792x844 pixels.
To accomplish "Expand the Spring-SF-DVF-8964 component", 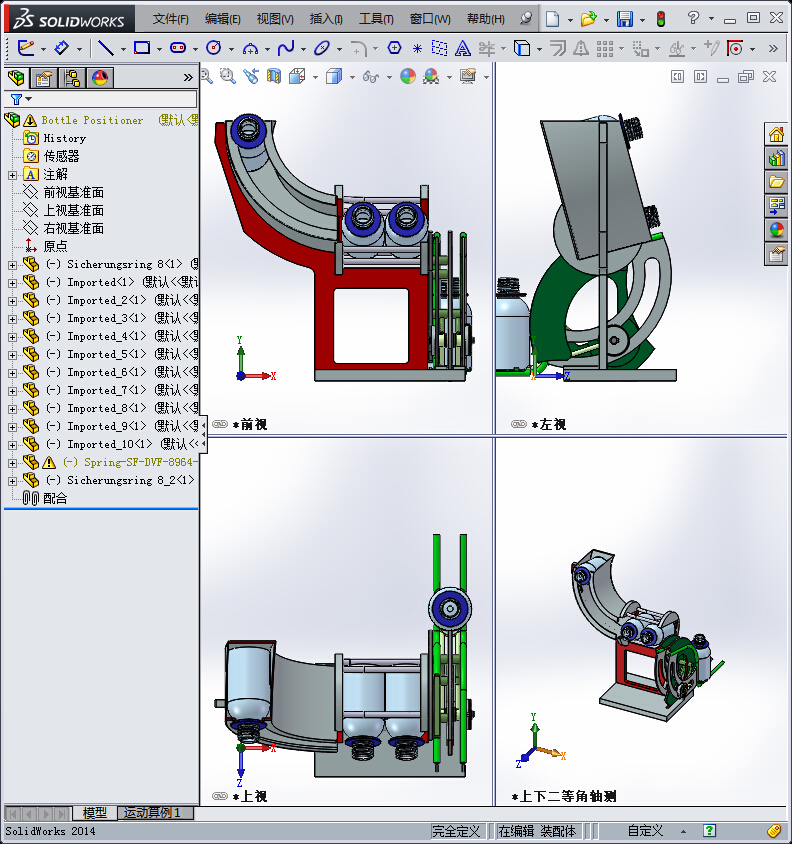I will click(x=12, y=463).
